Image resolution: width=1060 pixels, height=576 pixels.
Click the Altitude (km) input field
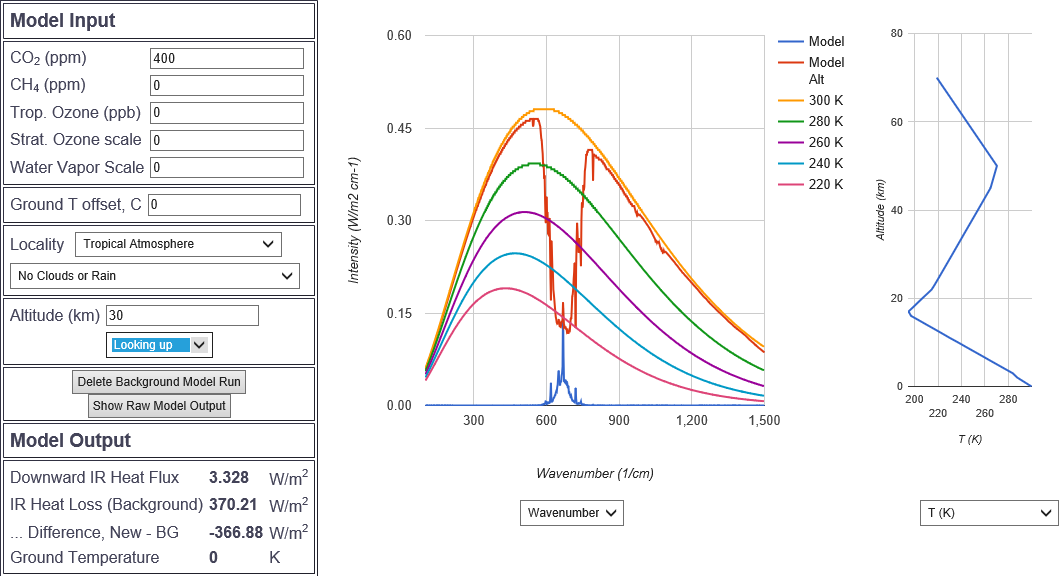tap(182, 316)
